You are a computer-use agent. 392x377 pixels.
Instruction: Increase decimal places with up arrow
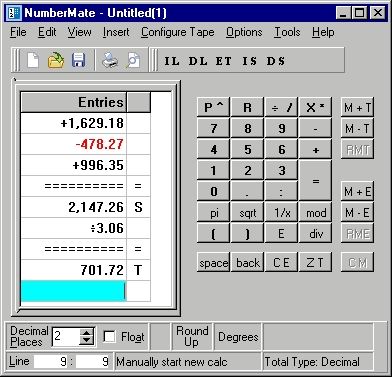coord(87,333)
